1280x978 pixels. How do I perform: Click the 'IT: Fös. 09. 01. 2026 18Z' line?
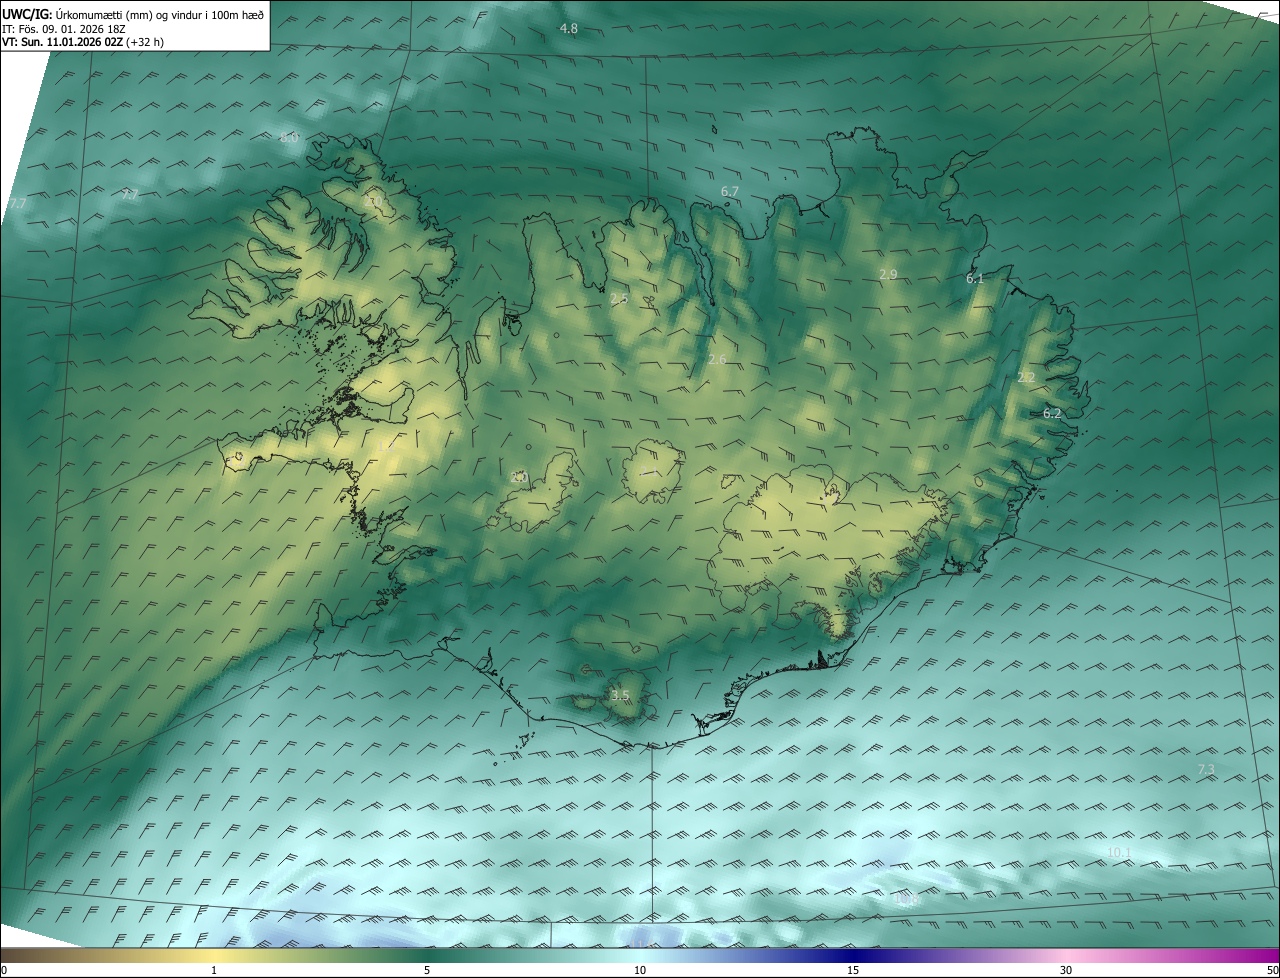(63, 29)
